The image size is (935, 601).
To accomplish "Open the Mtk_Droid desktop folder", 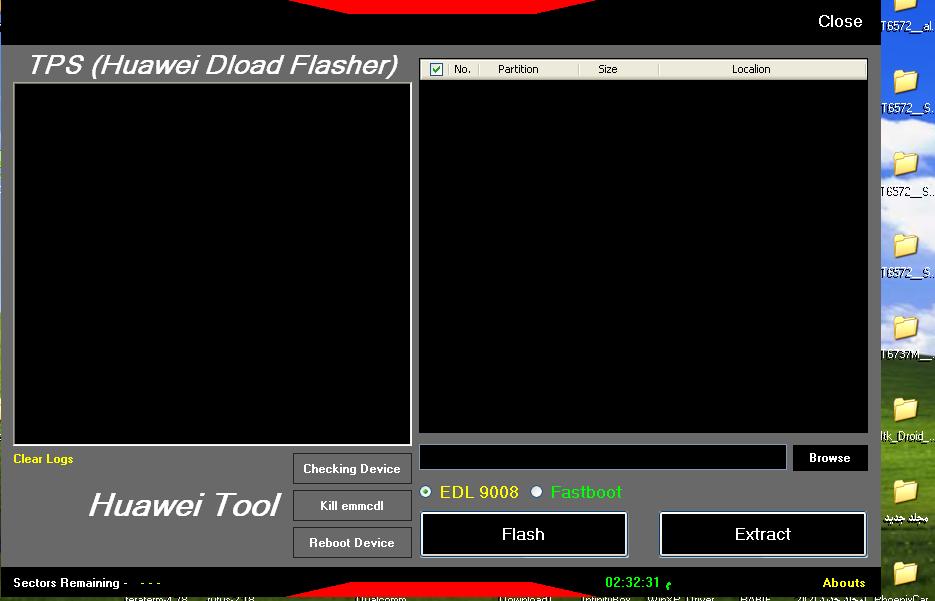I will click(x=906, y=420).
